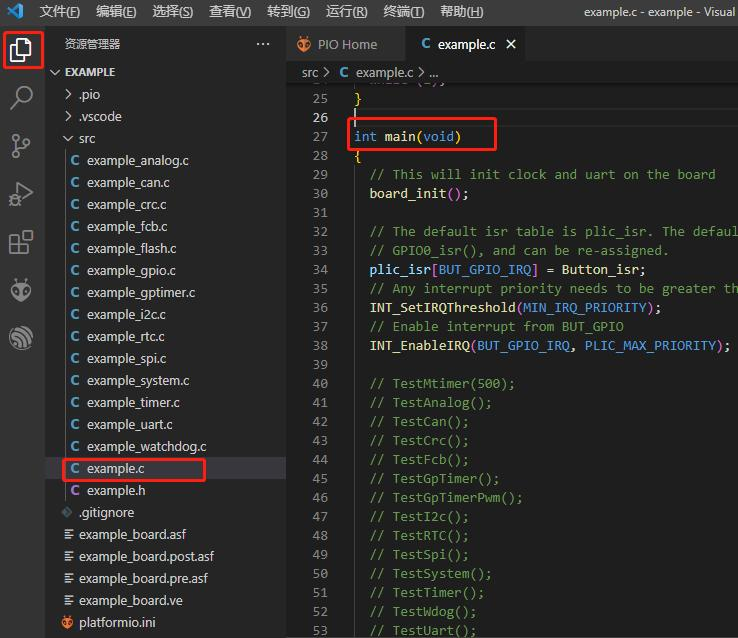Open the 编辑(E) menu
The width and height of the screenshot is (738, 638).
pyautogui.click(x=116, y=11)
